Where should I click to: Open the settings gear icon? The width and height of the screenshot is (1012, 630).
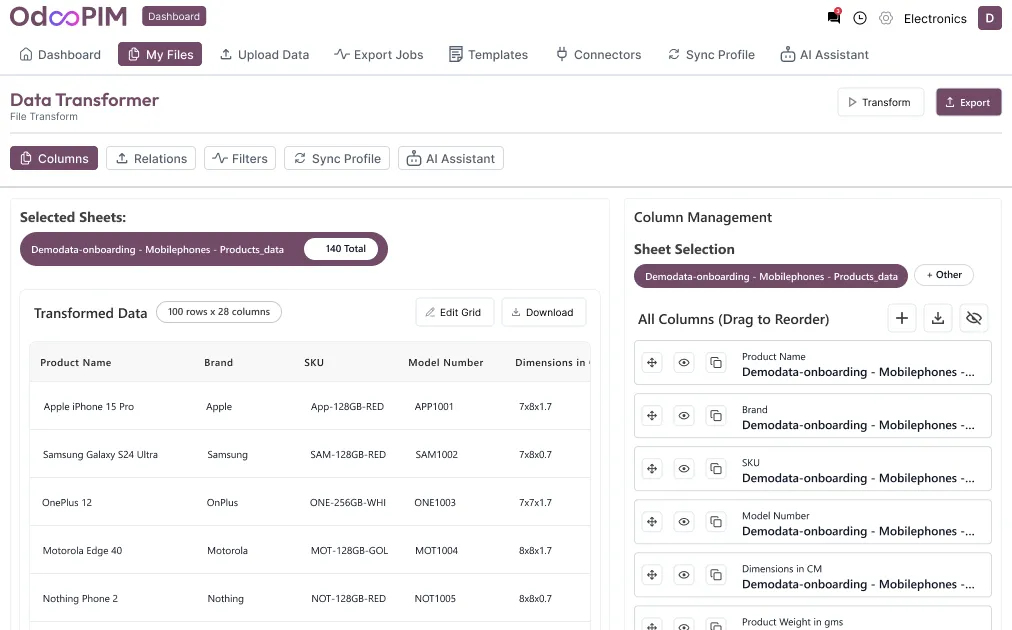(x=886, y=18)
